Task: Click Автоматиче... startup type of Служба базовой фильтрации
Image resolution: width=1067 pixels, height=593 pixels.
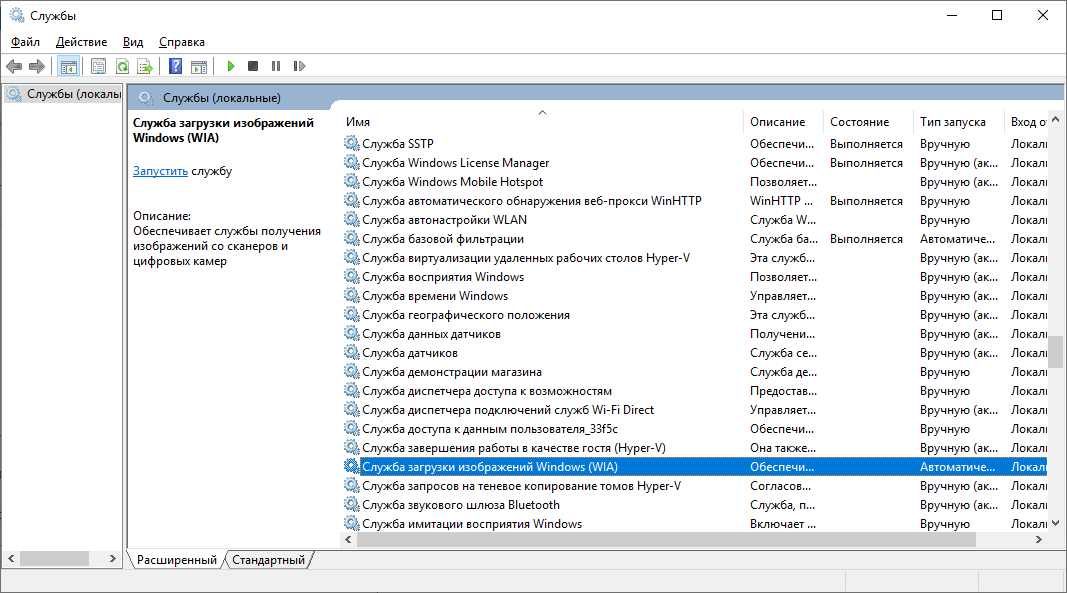Action: point(957,239)
